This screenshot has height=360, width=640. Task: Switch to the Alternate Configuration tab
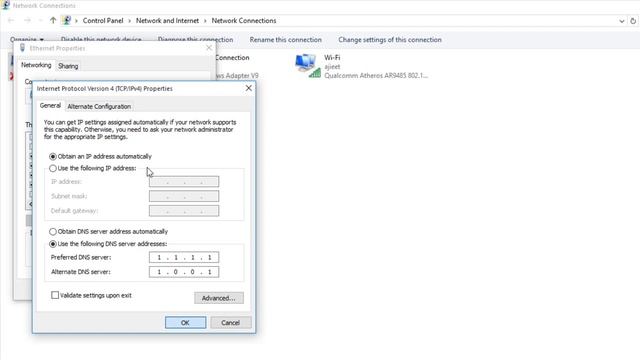[x=99, y=106]
